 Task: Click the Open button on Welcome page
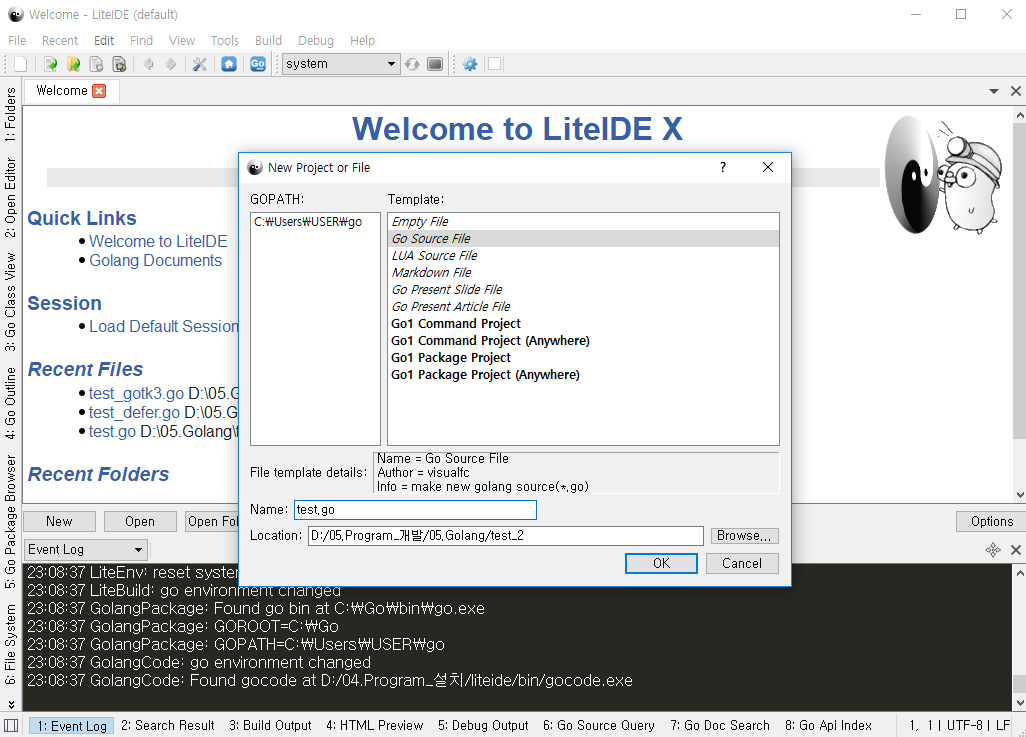140,521
